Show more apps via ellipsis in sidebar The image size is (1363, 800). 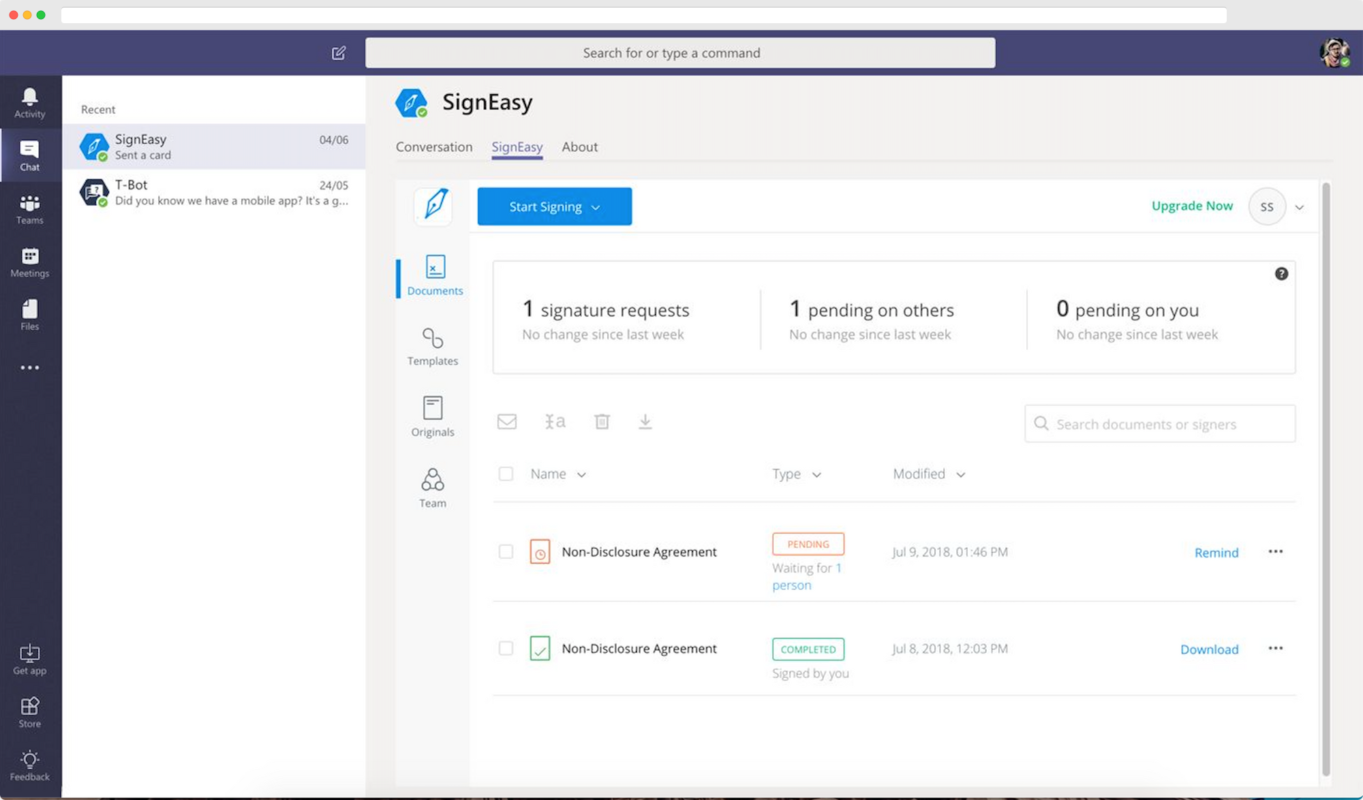pyautogui.click(x=30, y=368)
